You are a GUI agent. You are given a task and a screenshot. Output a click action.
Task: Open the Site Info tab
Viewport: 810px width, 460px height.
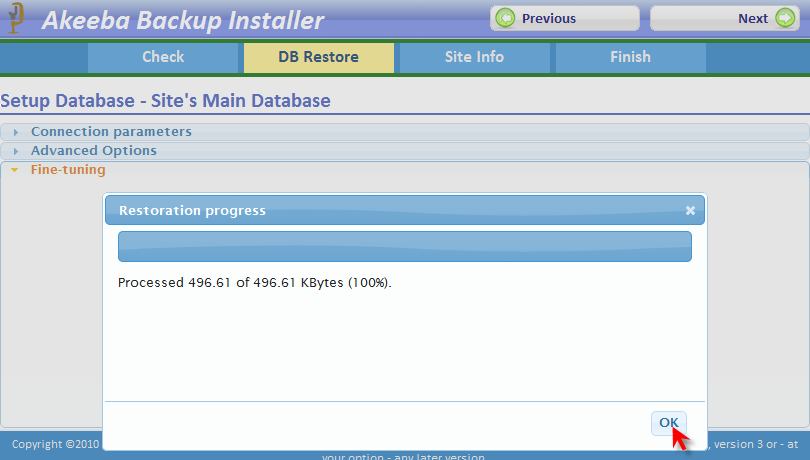pos(474,57)
